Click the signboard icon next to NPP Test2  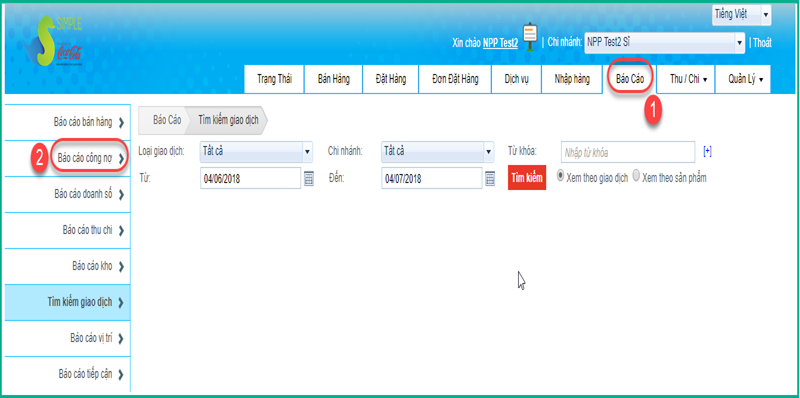pyautogui.click(x=531, y=36)
